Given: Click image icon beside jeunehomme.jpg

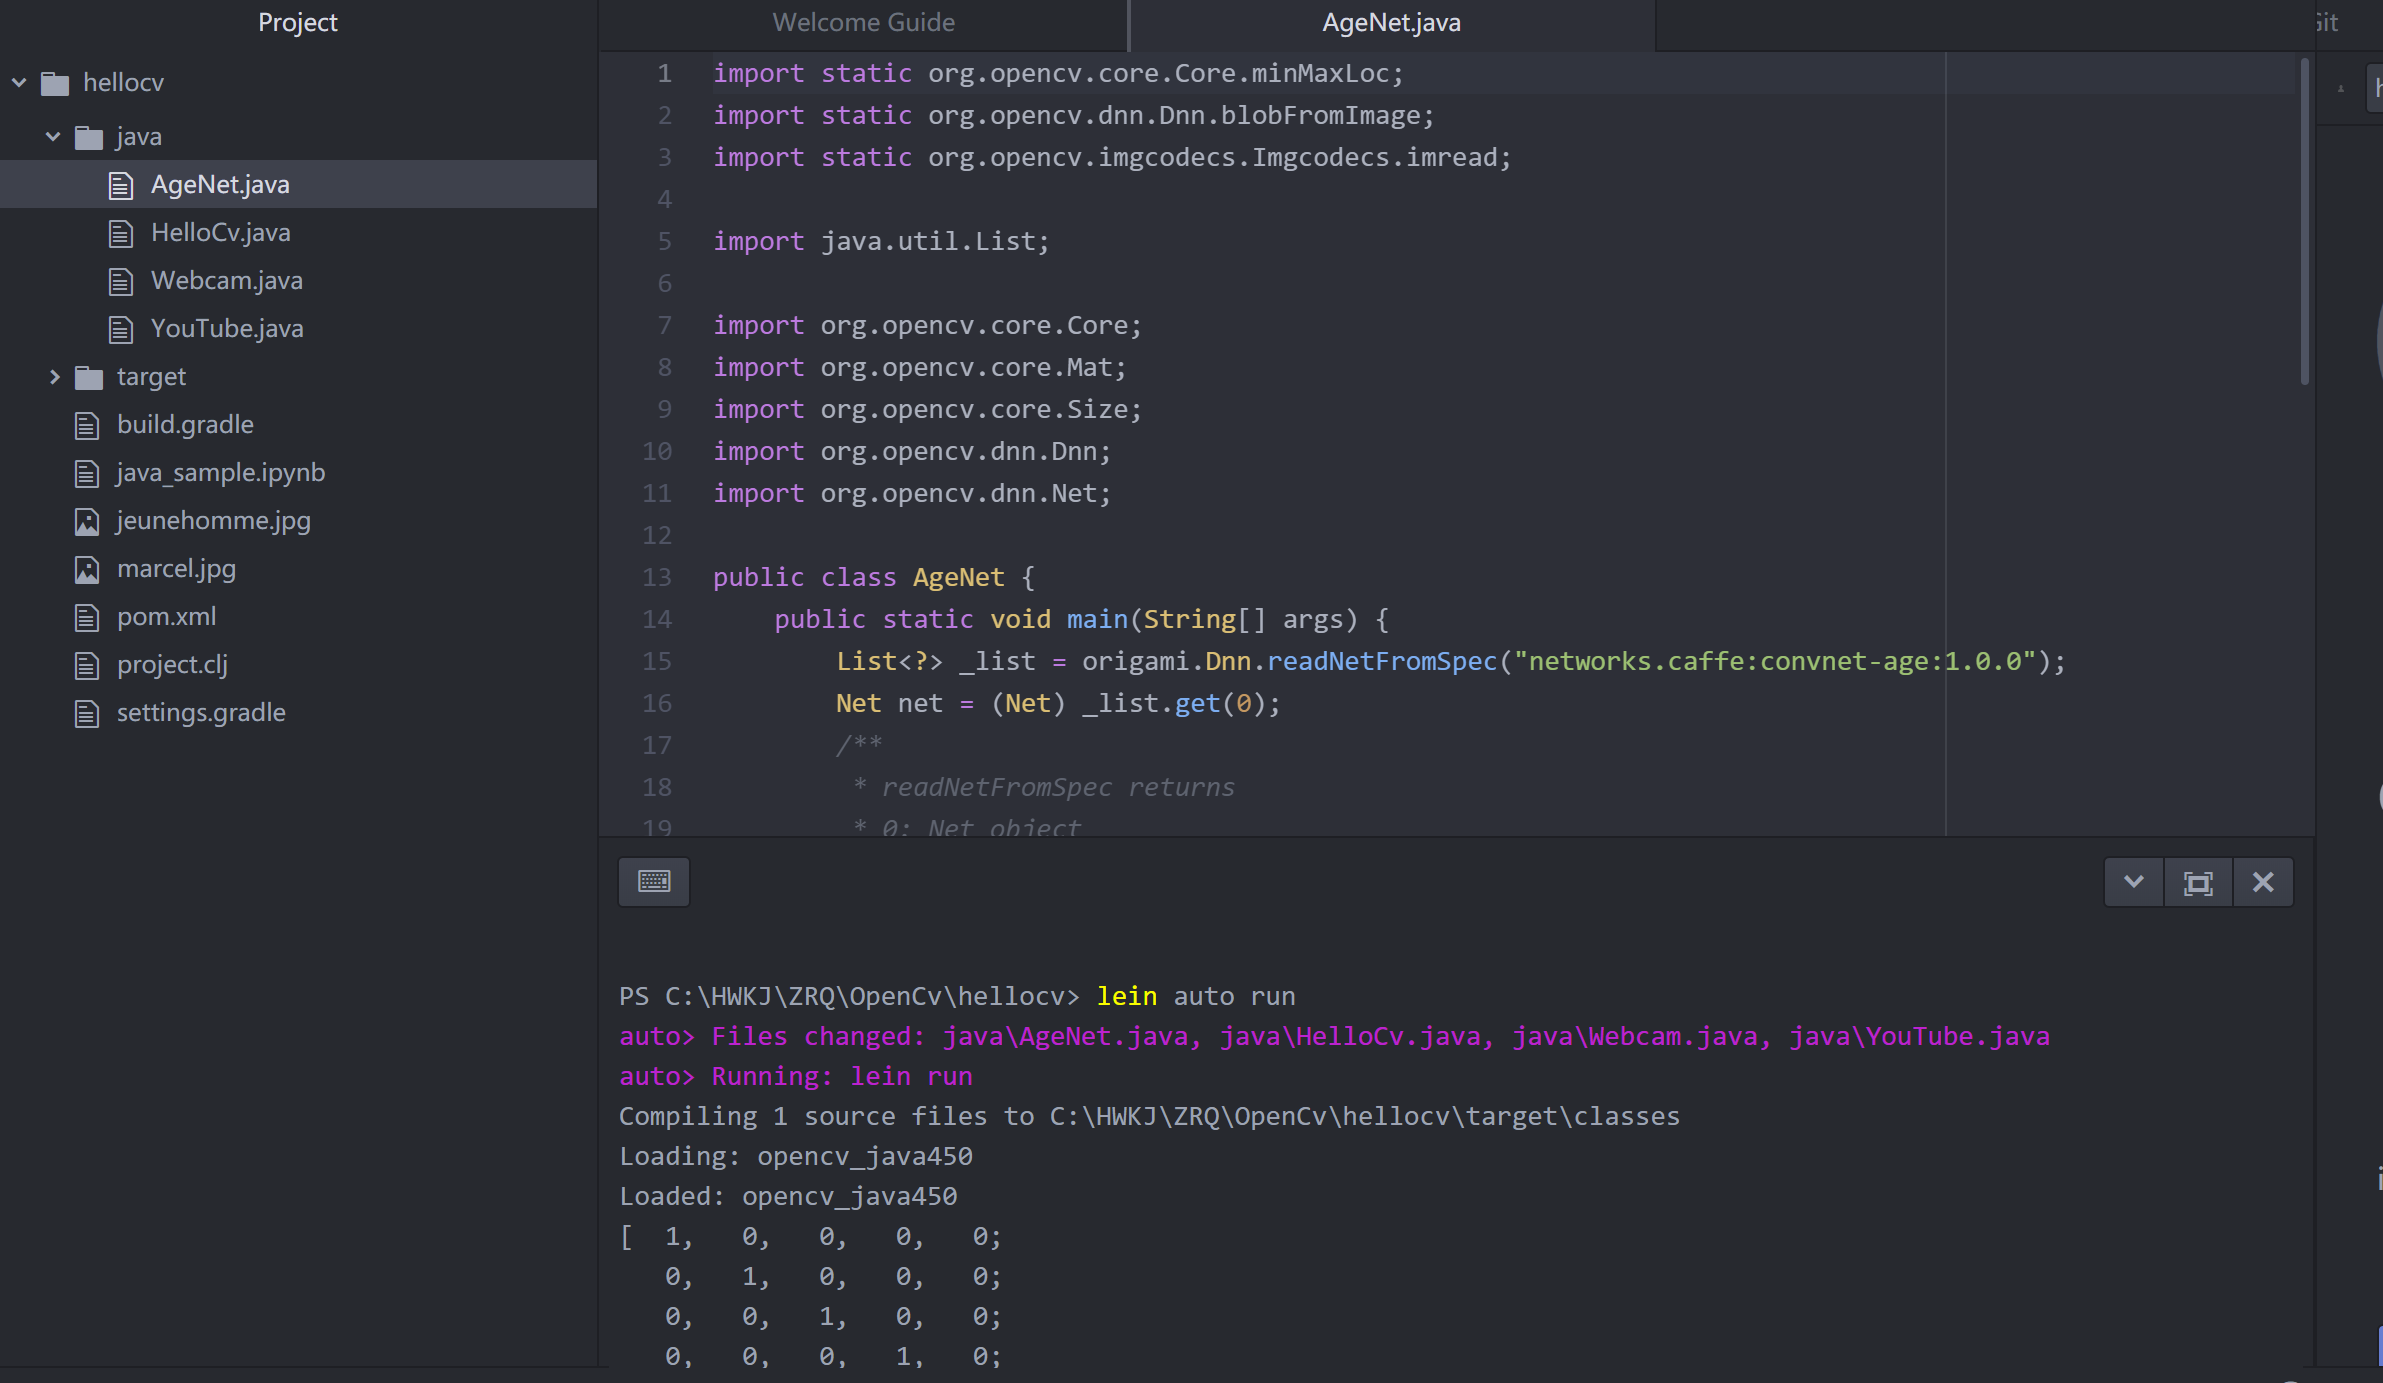Looking at the screenshot, I should 87,521.
